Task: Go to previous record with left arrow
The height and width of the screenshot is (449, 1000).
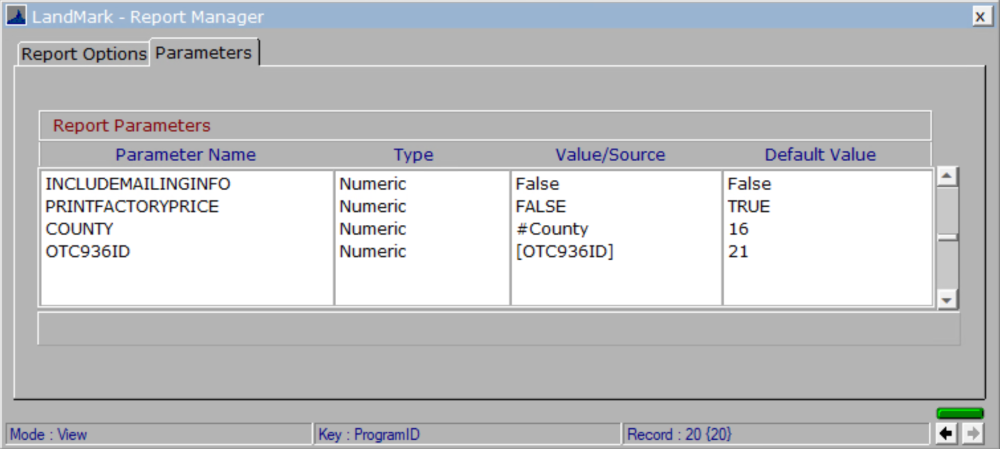Action: click(946, 434)
